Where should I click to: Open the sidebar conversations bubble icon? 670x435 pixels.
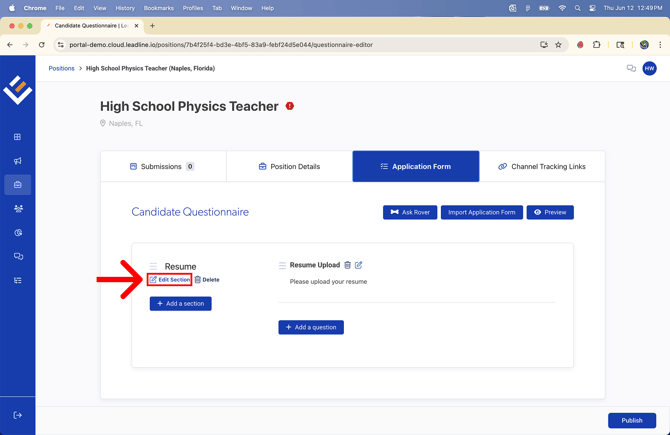click(17, 257)
